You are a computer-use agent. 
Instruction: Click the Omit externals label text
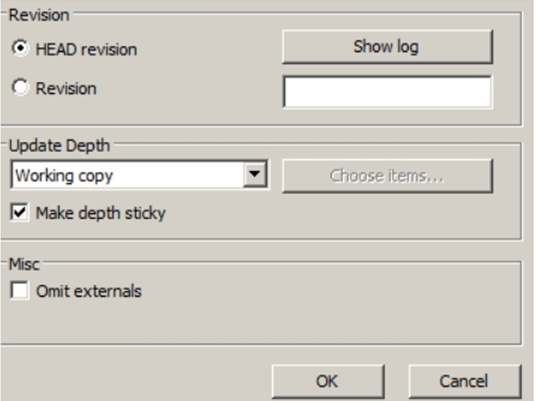point(89,291)
